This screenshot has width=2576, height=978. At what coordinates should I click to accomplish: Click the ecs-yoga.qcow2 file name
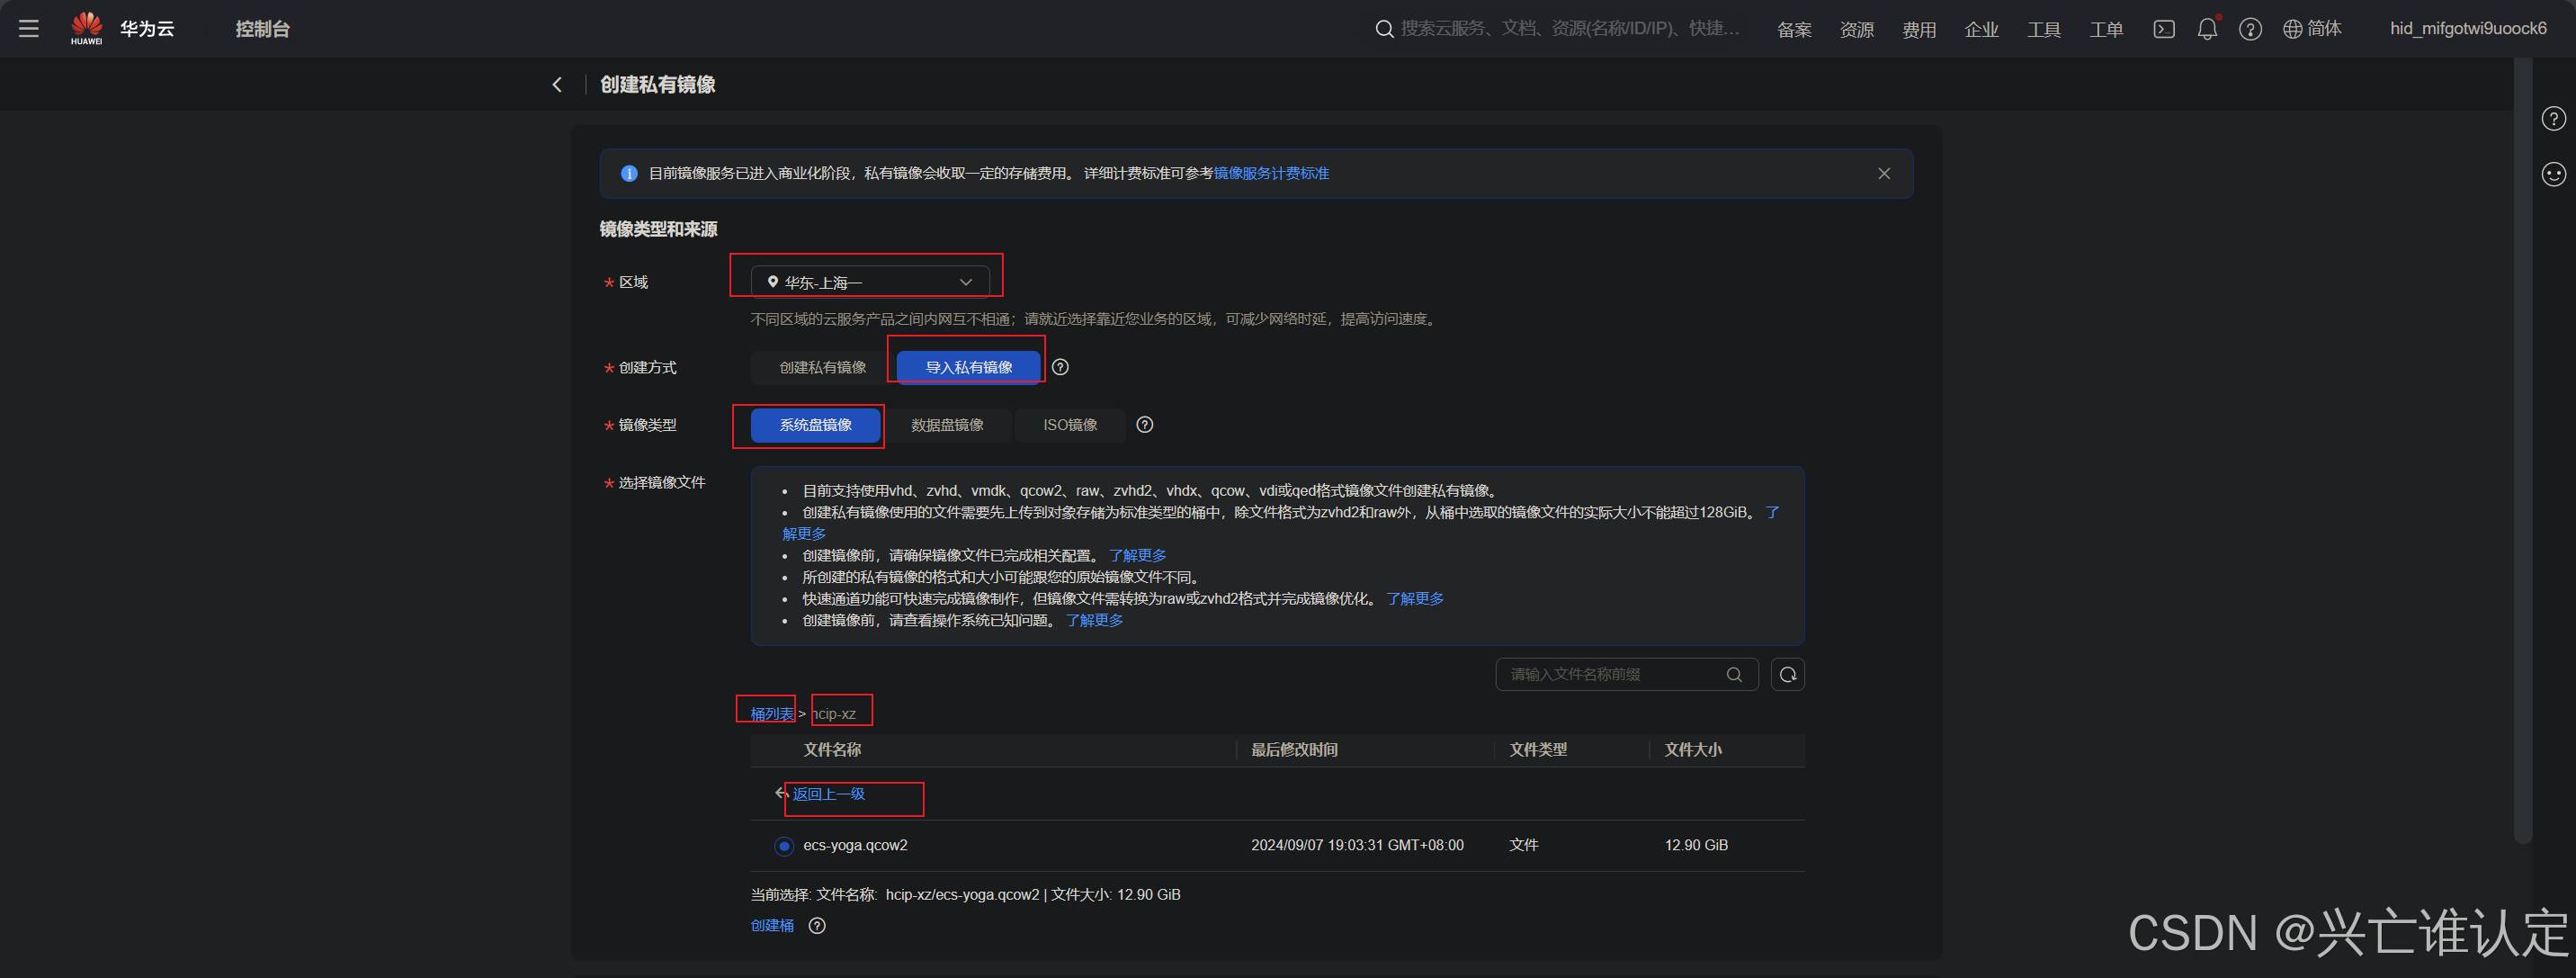click(x=855, y=846)
